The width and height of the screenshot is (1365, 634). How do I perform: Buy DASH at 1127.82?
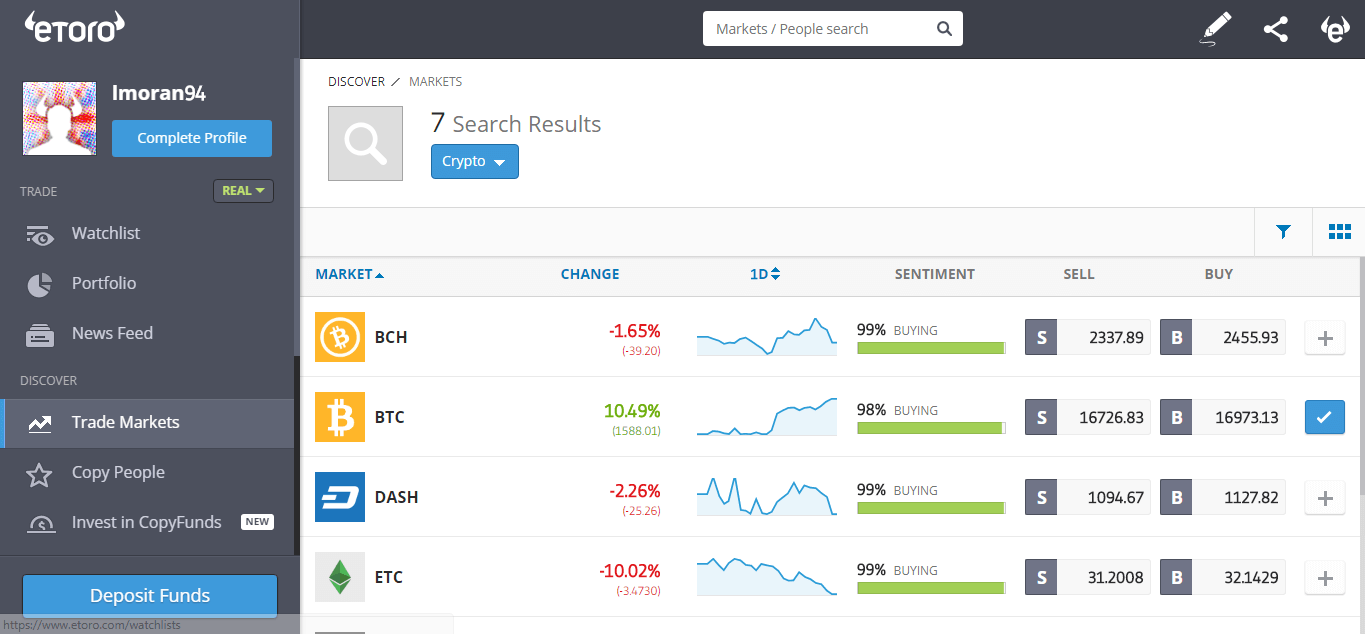pos(1223,498)
